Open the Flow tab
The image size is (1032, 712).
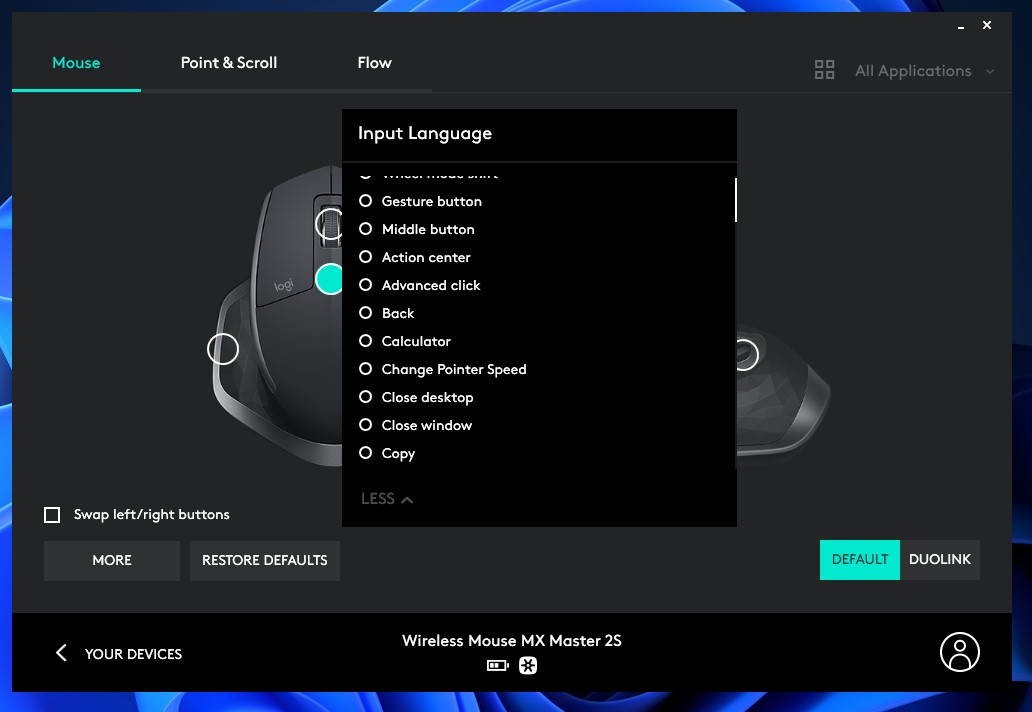pyautogui.click(x=374, y=63)
